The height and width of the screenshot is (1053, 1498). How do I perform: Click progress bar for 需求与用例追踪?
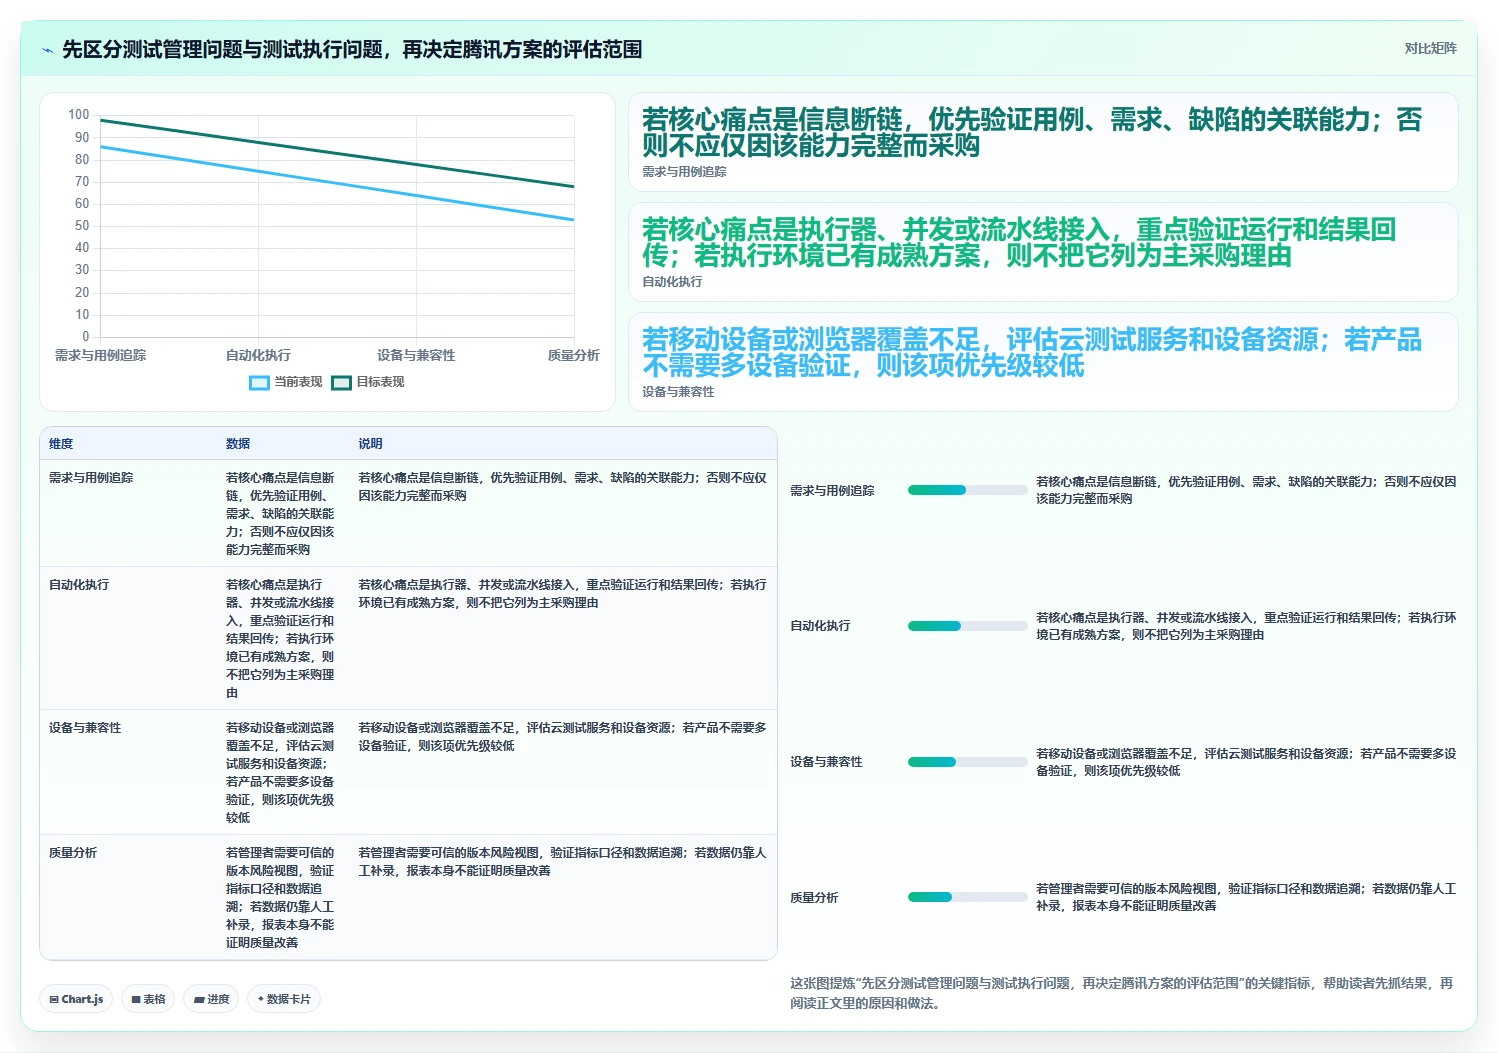point(967,490)
